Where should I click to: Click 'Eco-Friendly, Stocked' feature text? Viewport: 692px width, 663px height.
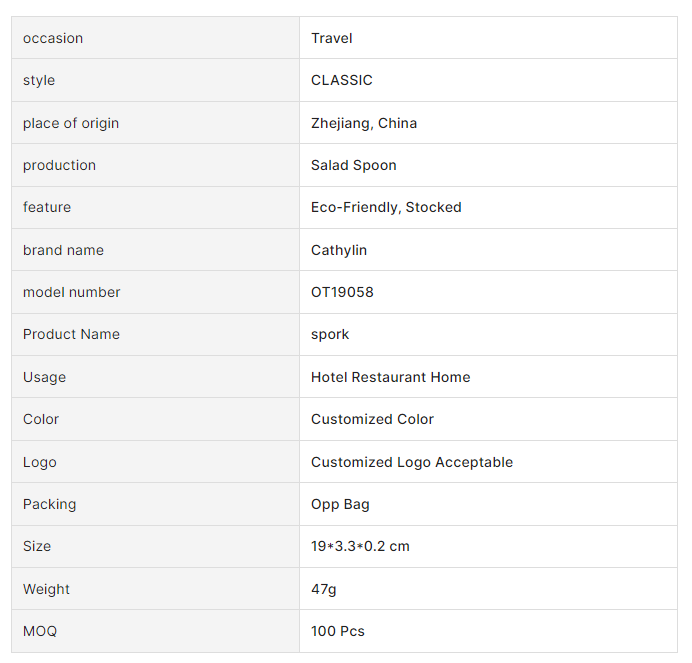[386, 207]
